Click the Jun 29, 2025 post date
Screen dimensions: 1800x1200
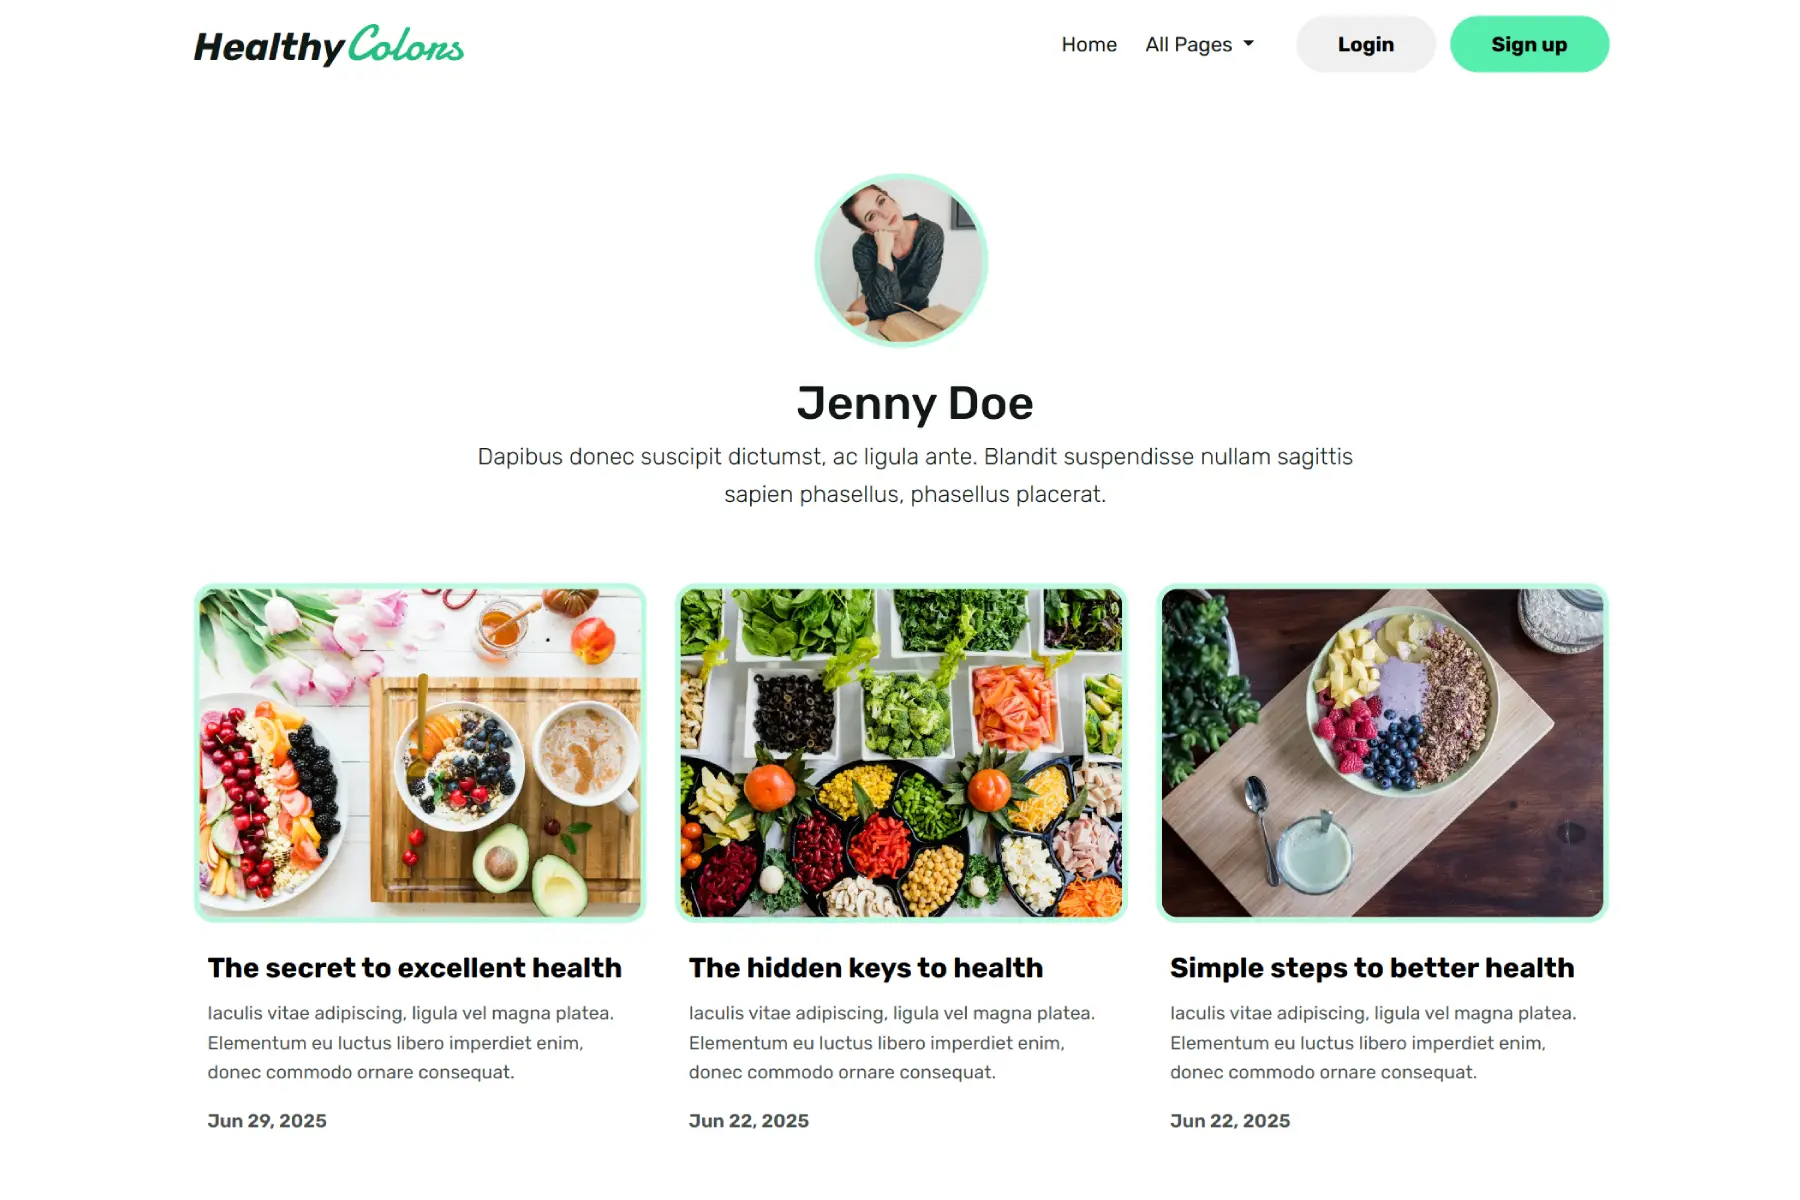click(267, 1120)
